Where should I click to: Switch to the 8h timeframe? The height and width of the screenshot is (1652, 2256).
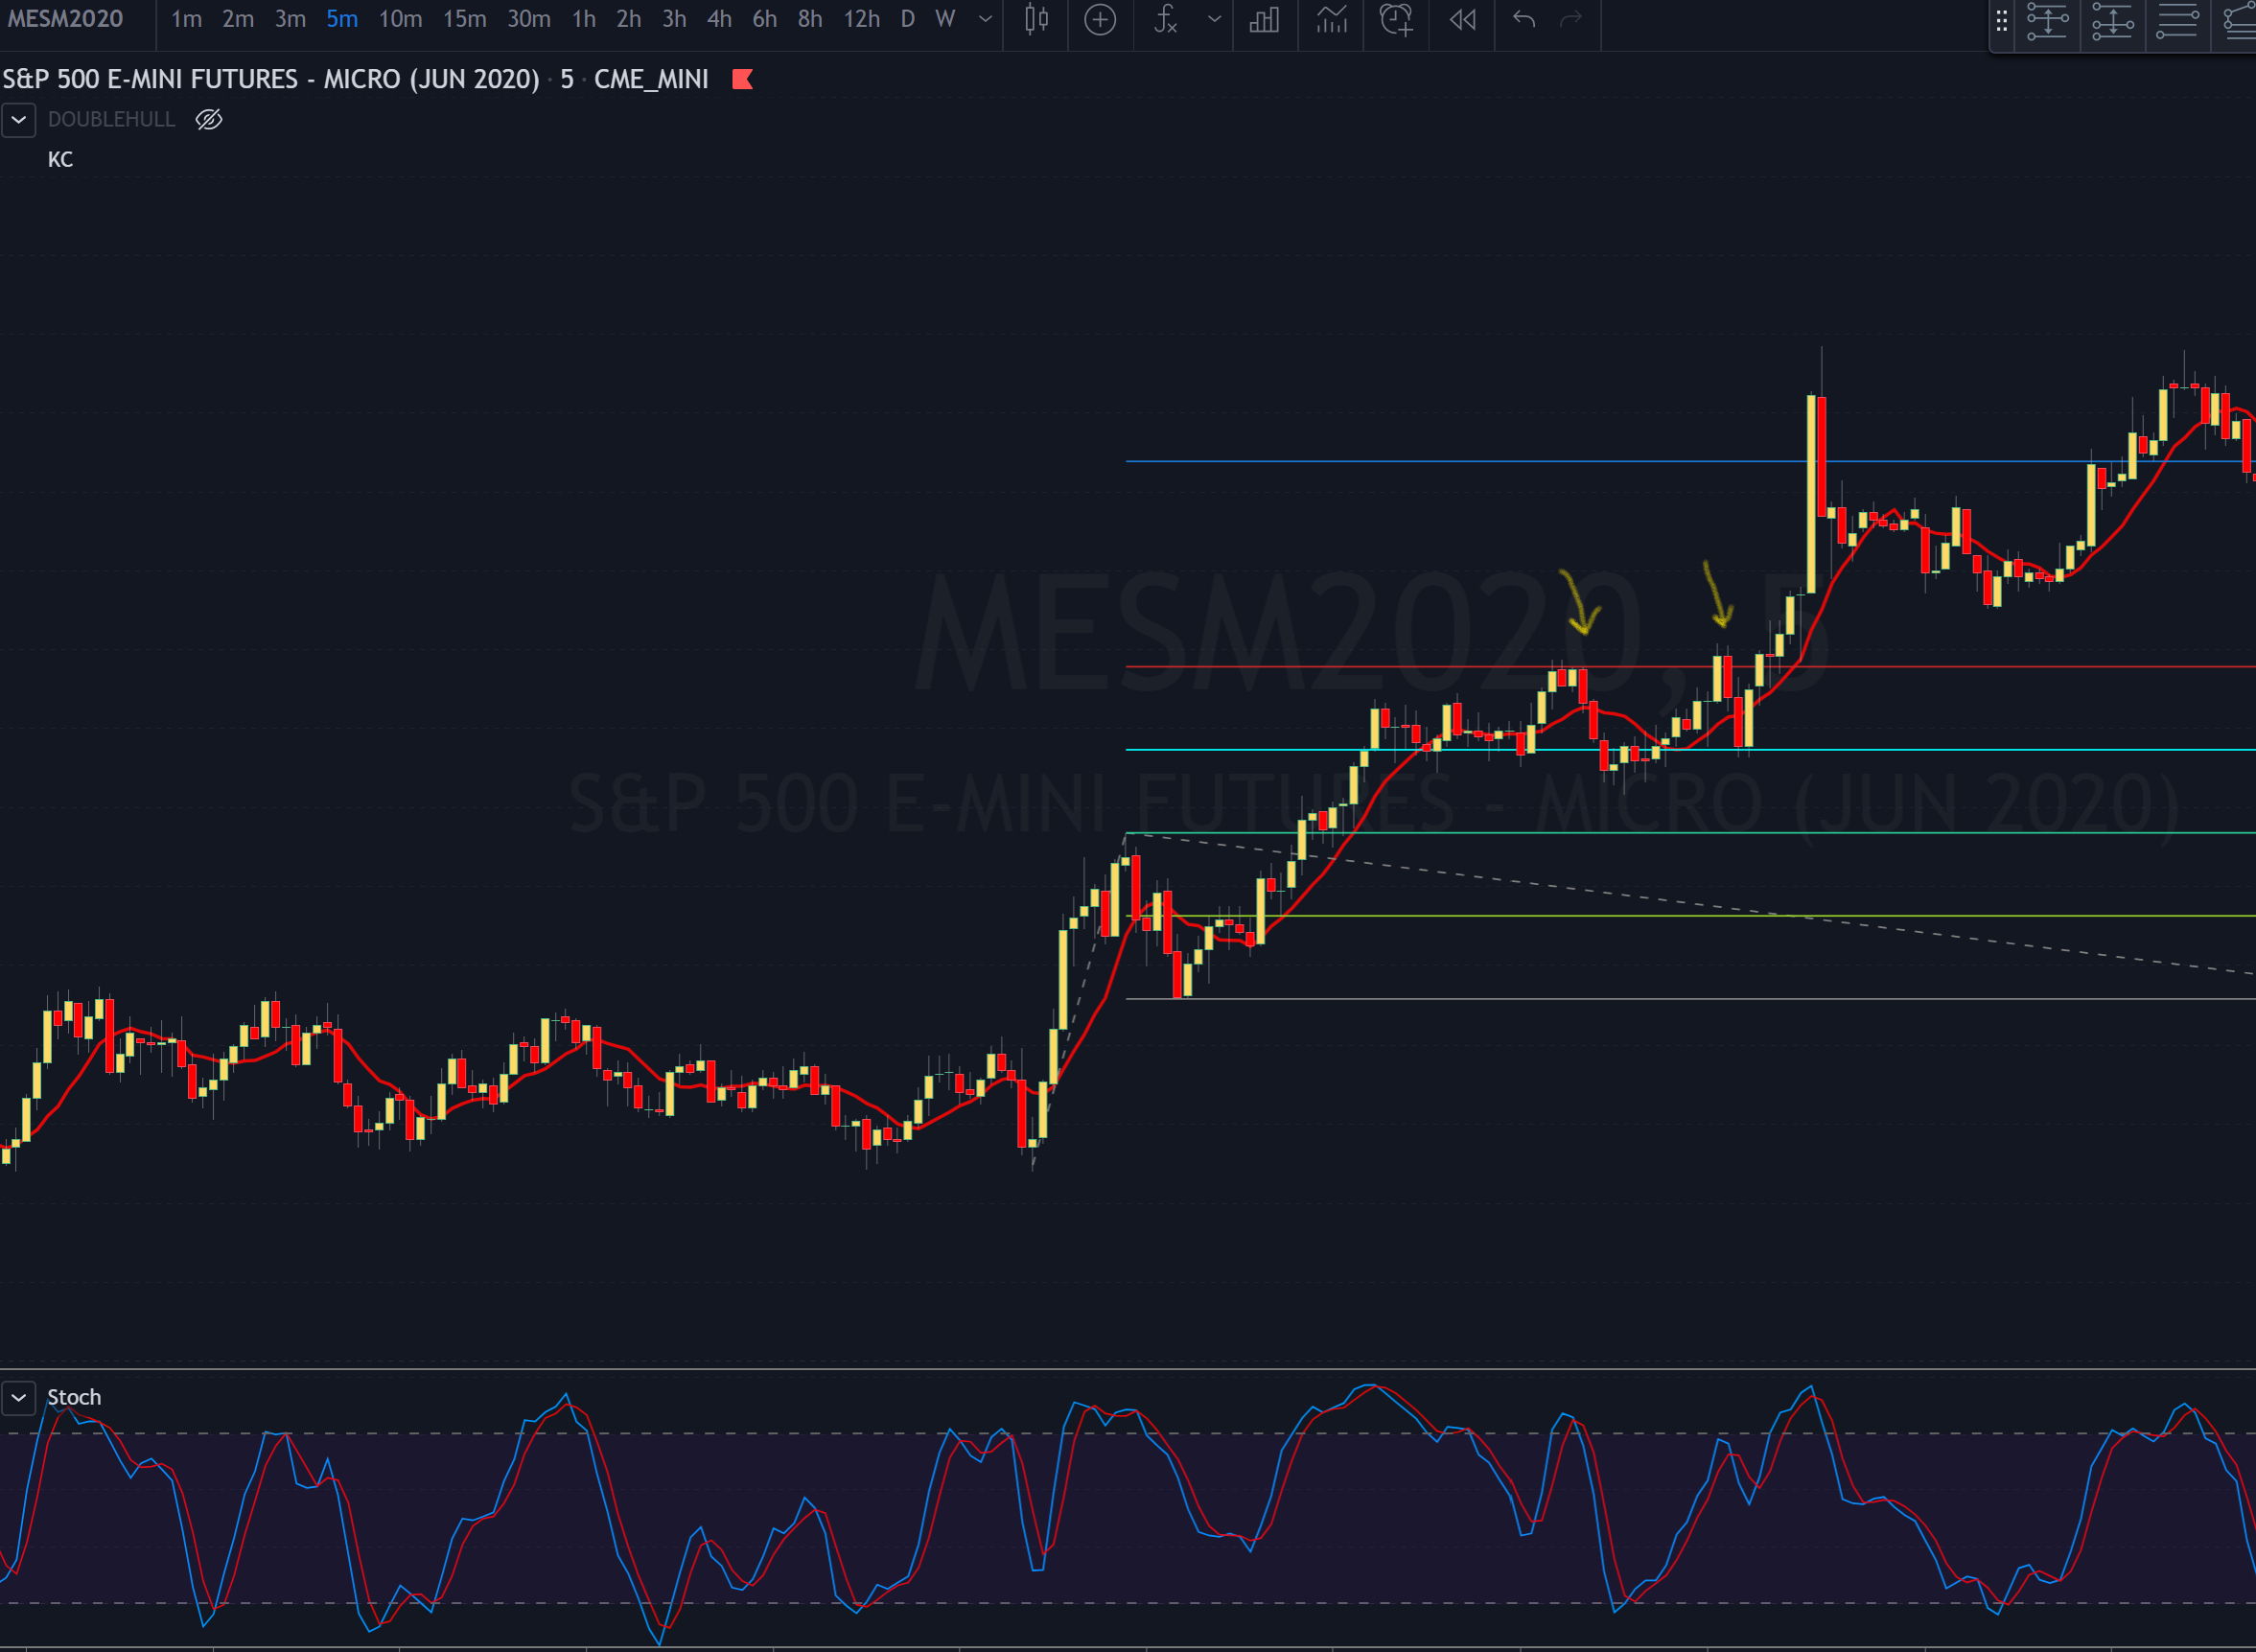coord(810,20)
